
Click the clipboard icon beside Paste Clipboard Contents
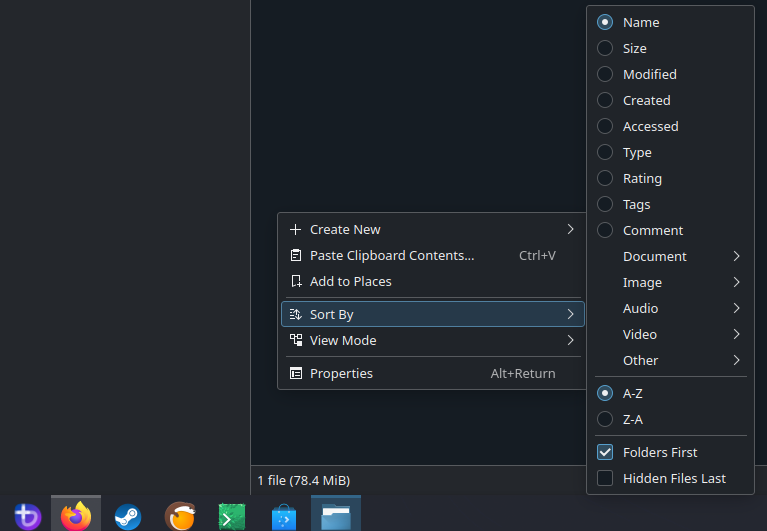[295, 255]
